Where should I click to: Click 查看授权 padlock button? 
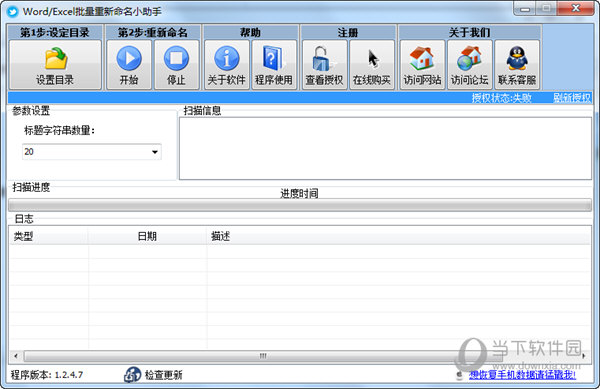tap(324, 65)
